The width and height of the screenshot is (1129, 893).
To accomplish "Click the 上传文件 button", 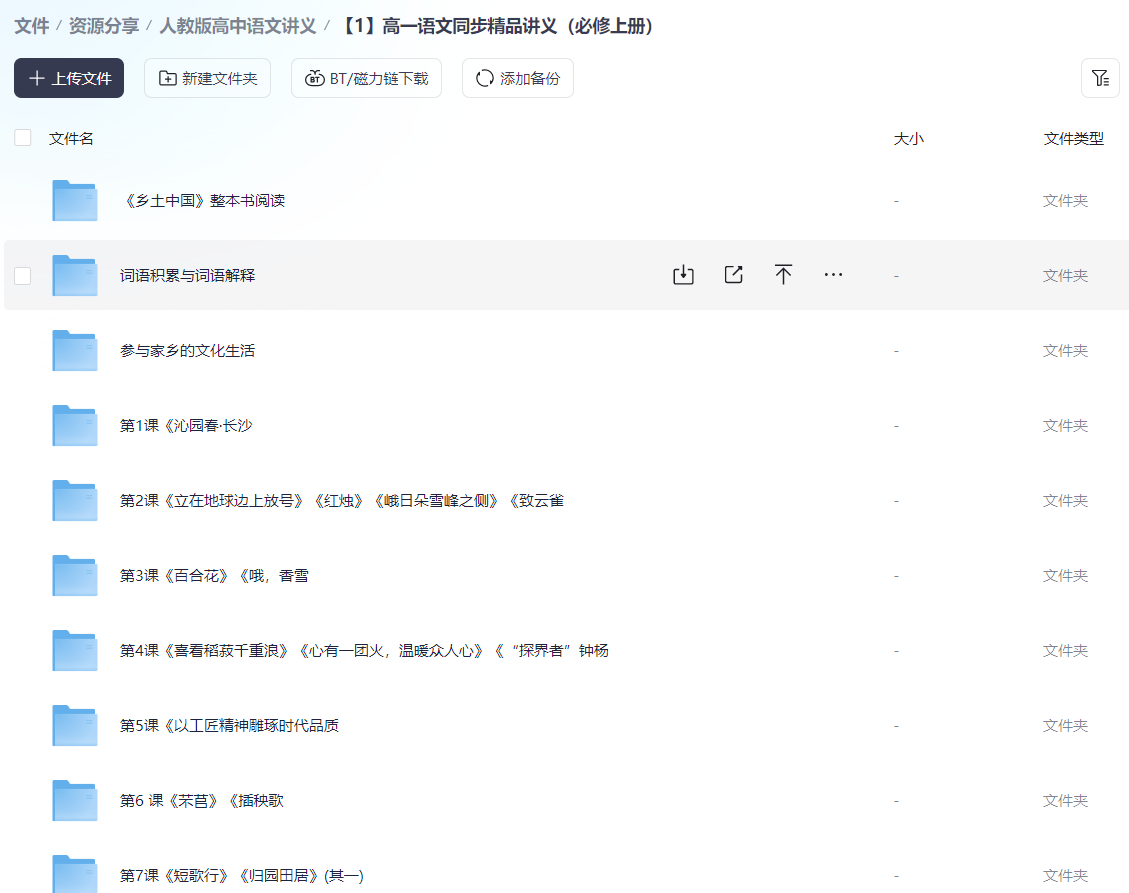I will pyautogui.click(x=68, y=77).
